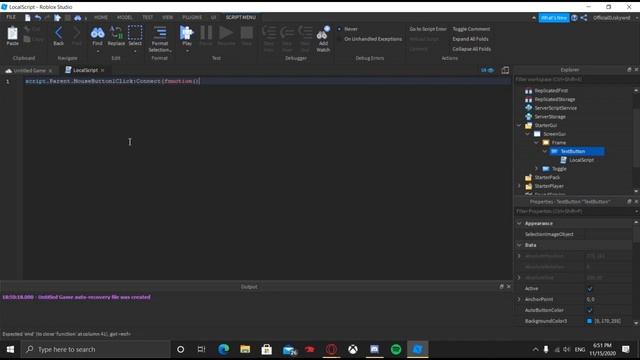Click the Windows taskbar search box
The height and width of the screenshot is (360, 640).
coord(96,349)
